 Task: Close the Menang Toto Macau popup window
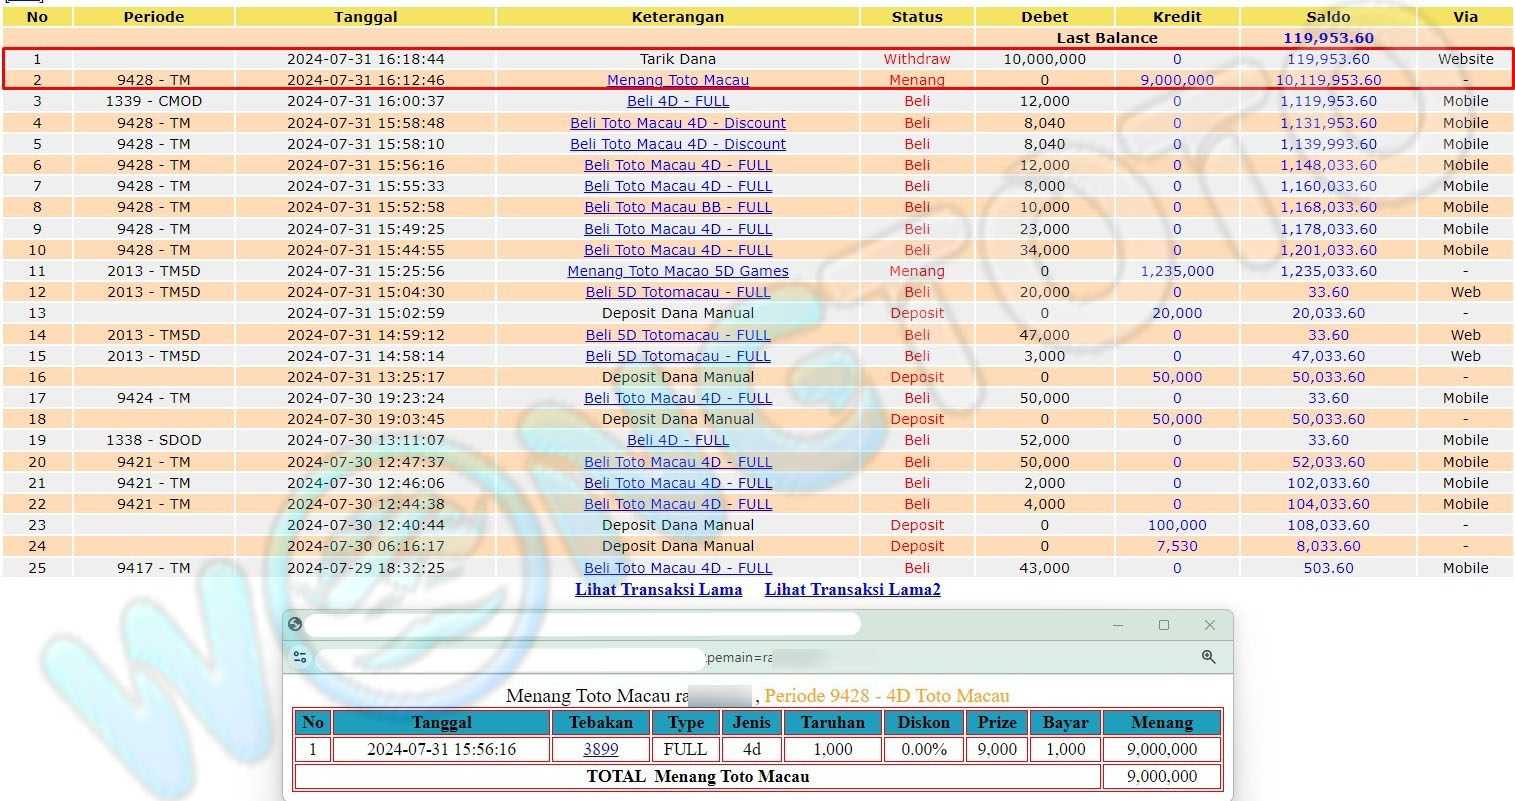click(x=1209, y=625)
